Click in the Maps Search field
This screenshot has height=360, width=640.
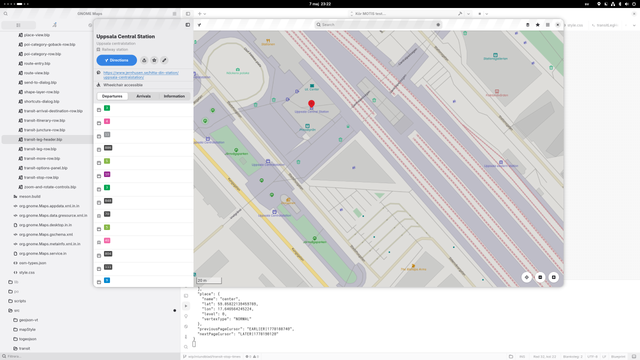(x=378, y=25)
